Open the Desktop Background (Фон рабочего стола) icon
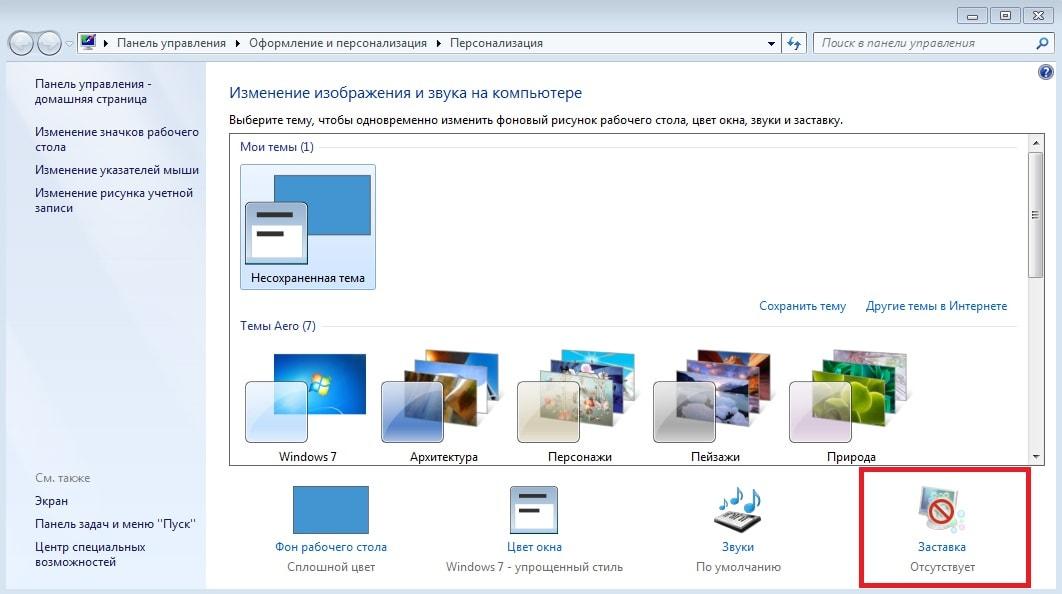The width and height of the screenshot is (1062, 594). pos(331,510)
